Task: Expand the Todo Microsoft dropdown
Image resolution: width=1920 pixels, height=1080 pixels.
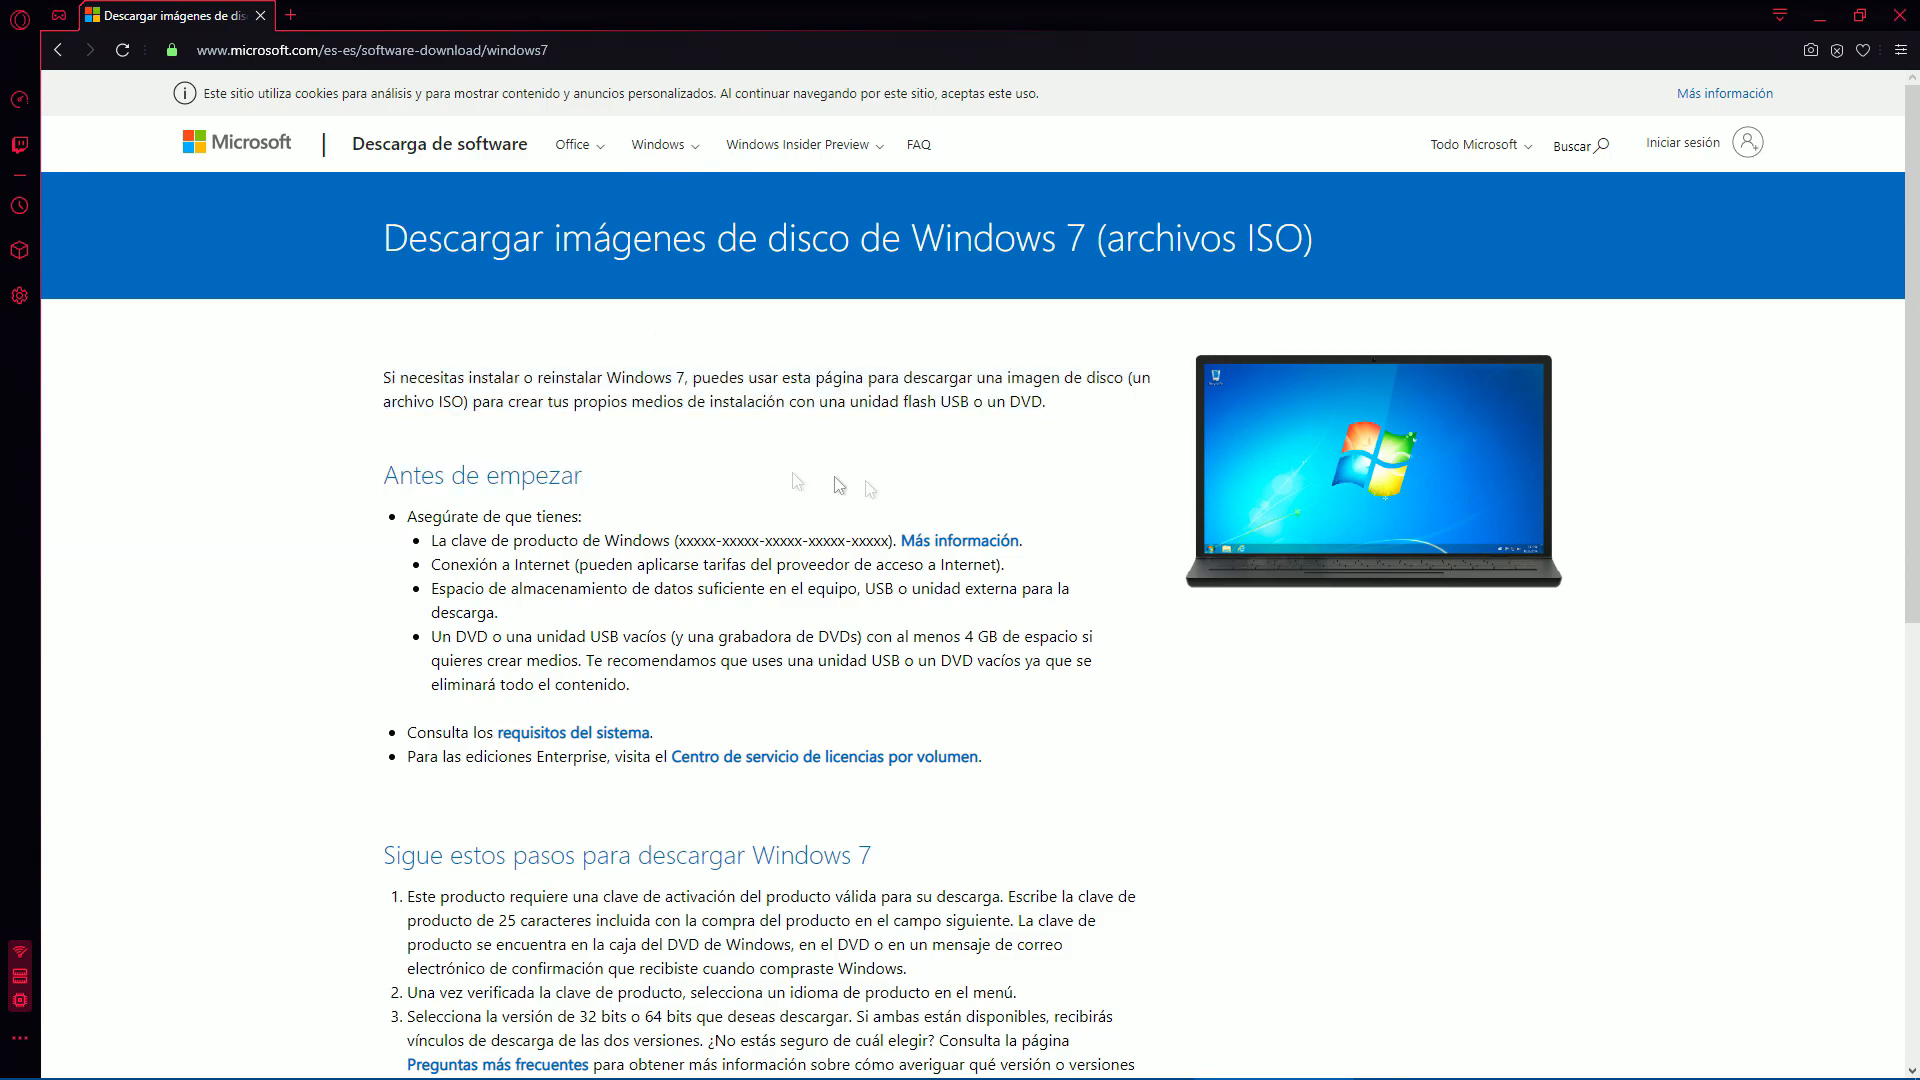Action: pos(1481,145)
